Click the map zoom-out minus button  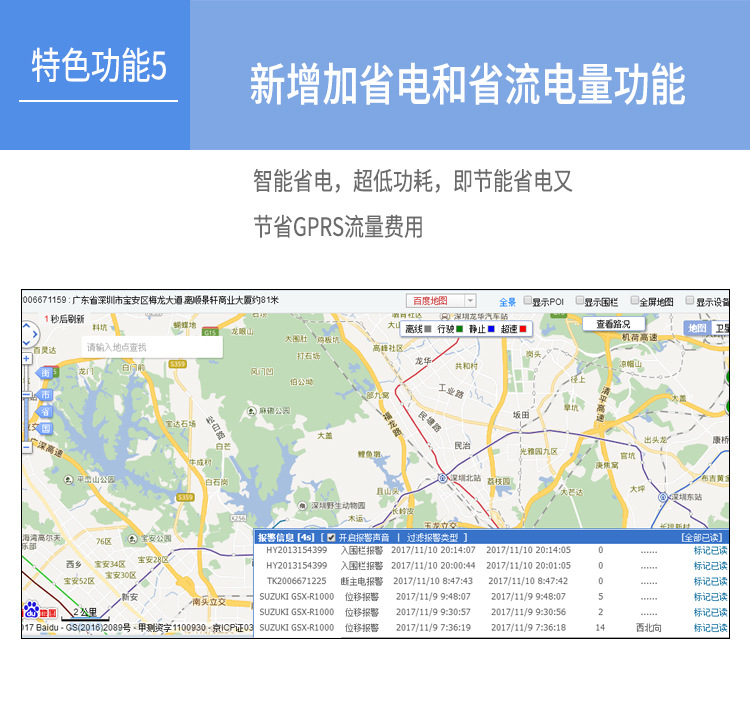tap(28, 449)
